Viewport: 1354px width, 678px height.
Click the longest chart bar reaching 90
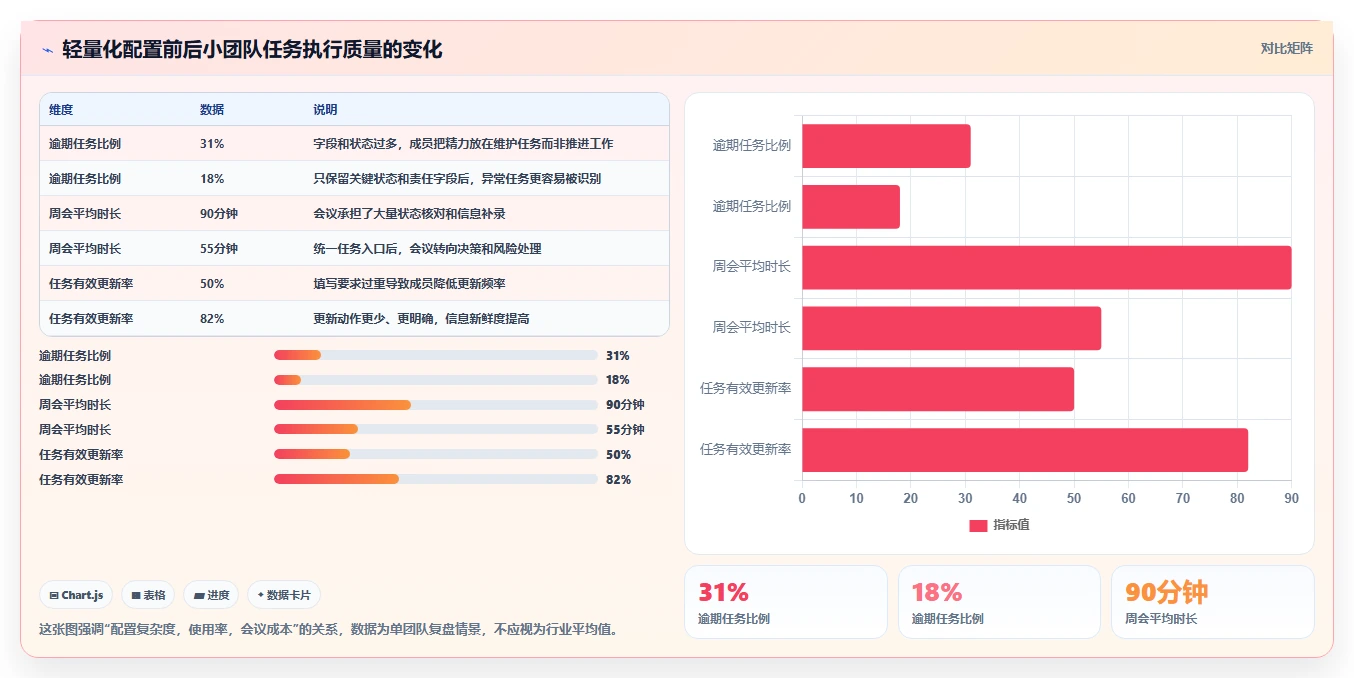pos(1046,268)
